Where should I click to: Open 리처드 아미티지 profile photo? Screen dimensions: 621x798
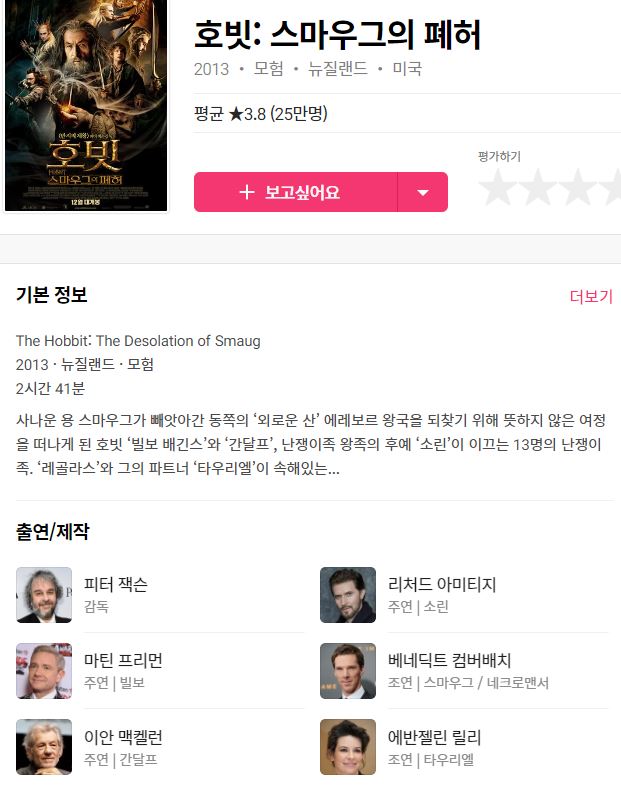click(x=348, y=594)
